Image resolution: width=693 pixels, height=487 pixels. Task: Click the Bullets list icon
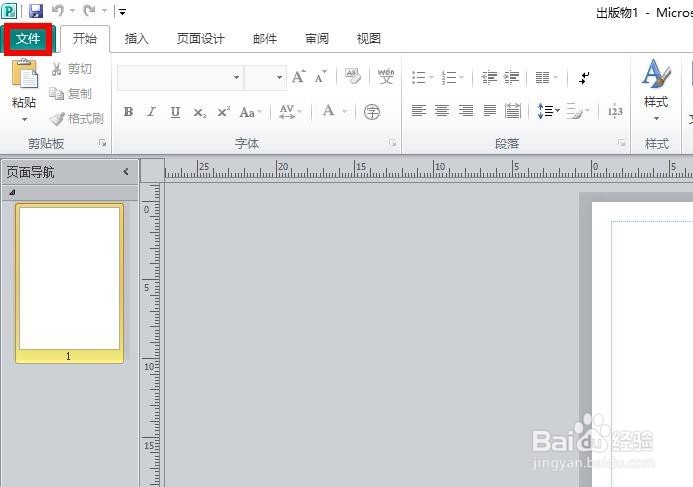[419, 78]
